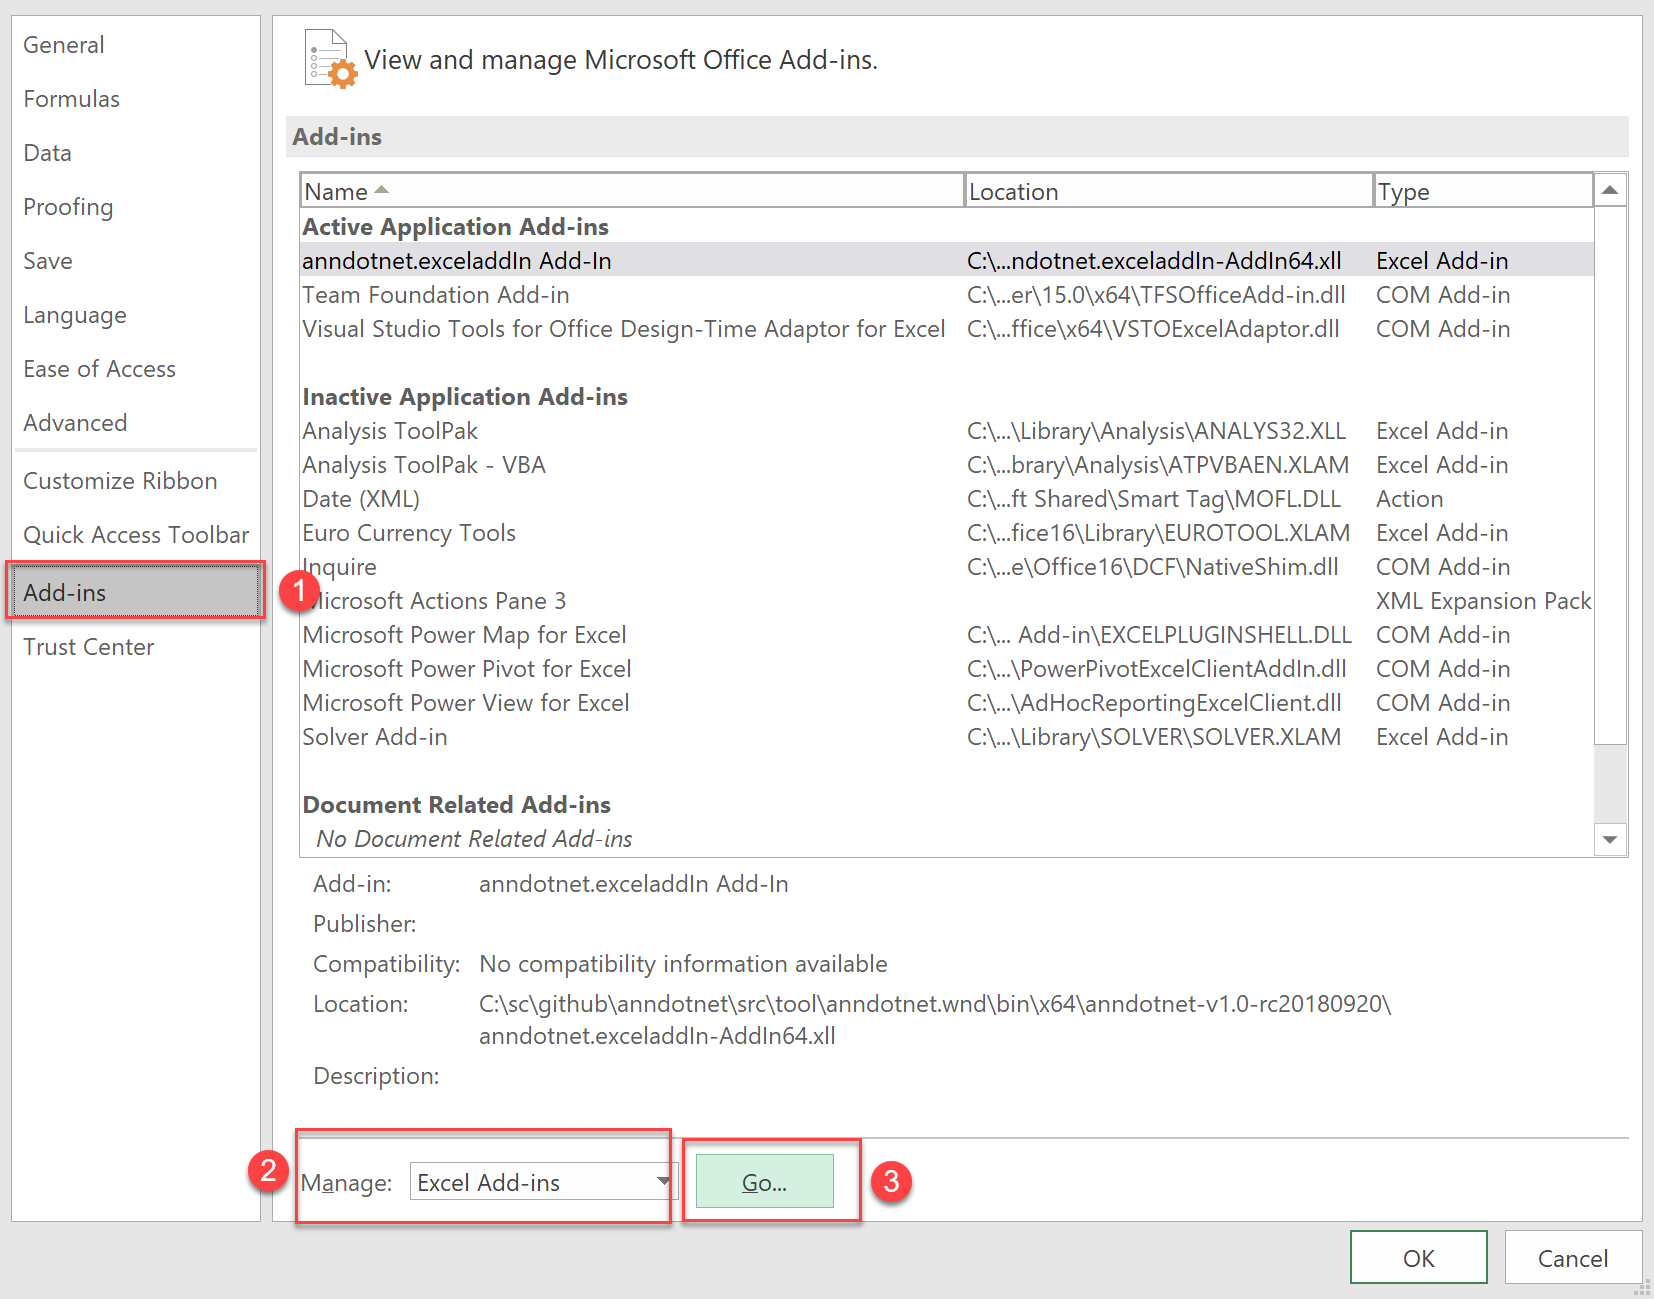Select the Inquire add-in row

click(x=947, y=567)
